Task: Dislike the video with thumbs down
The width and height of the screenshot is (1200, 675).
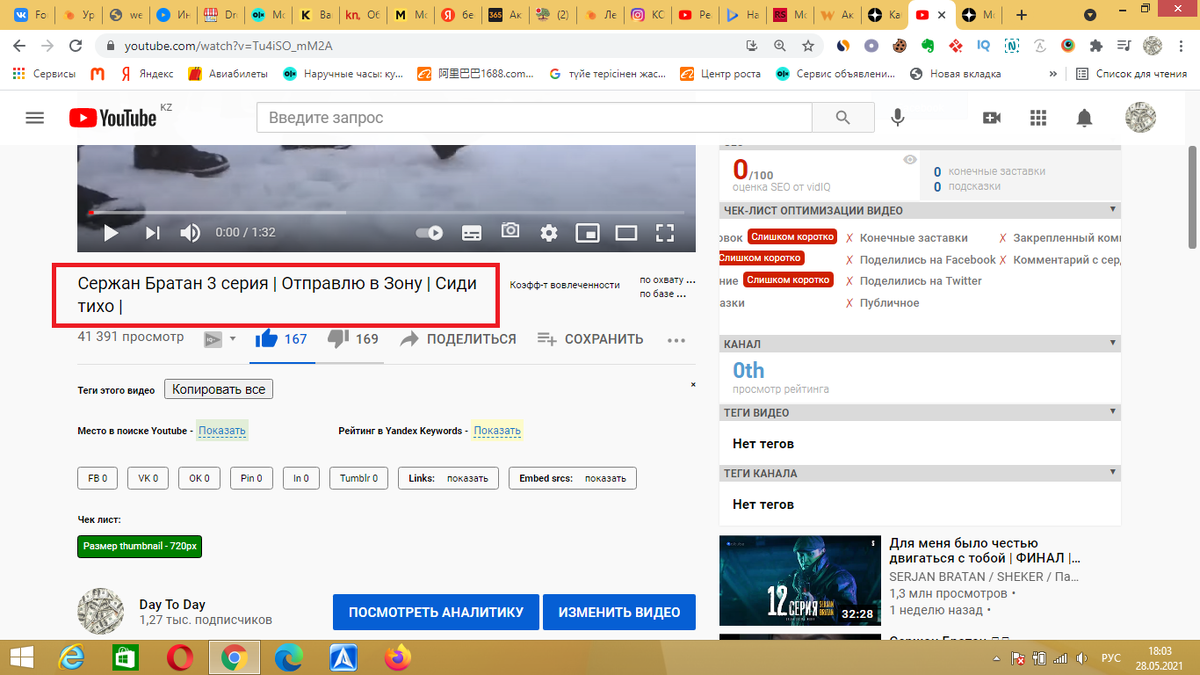Action: point(353,339)
